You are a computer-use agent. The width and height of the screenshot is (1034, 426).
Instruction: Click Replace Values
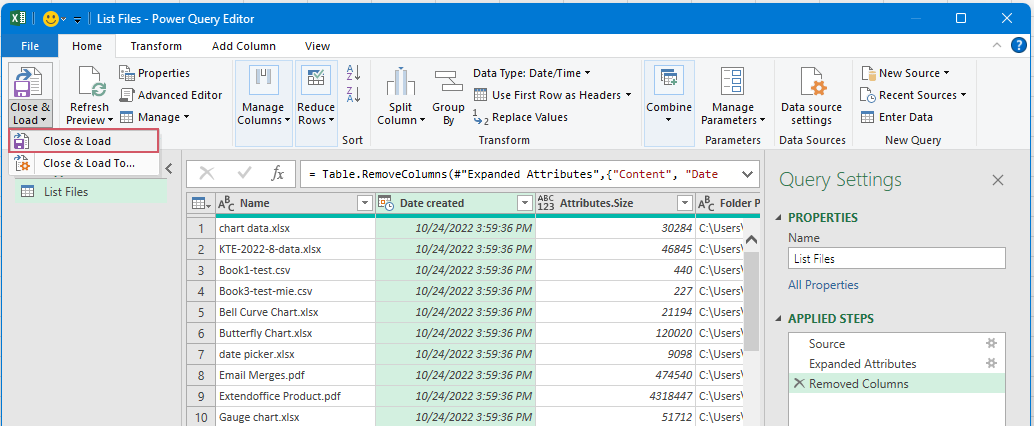pyautogui.click(x=521, y=117)
